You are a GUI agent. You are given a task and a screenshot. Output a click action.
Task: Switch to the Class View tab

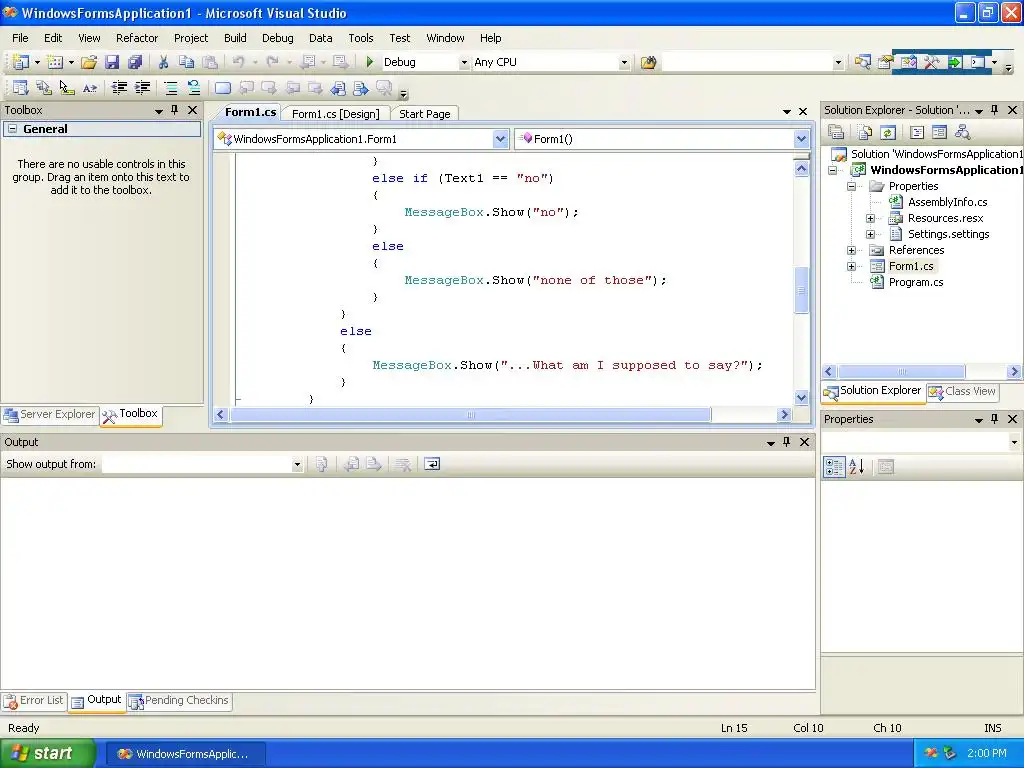[x=963, y=391]
